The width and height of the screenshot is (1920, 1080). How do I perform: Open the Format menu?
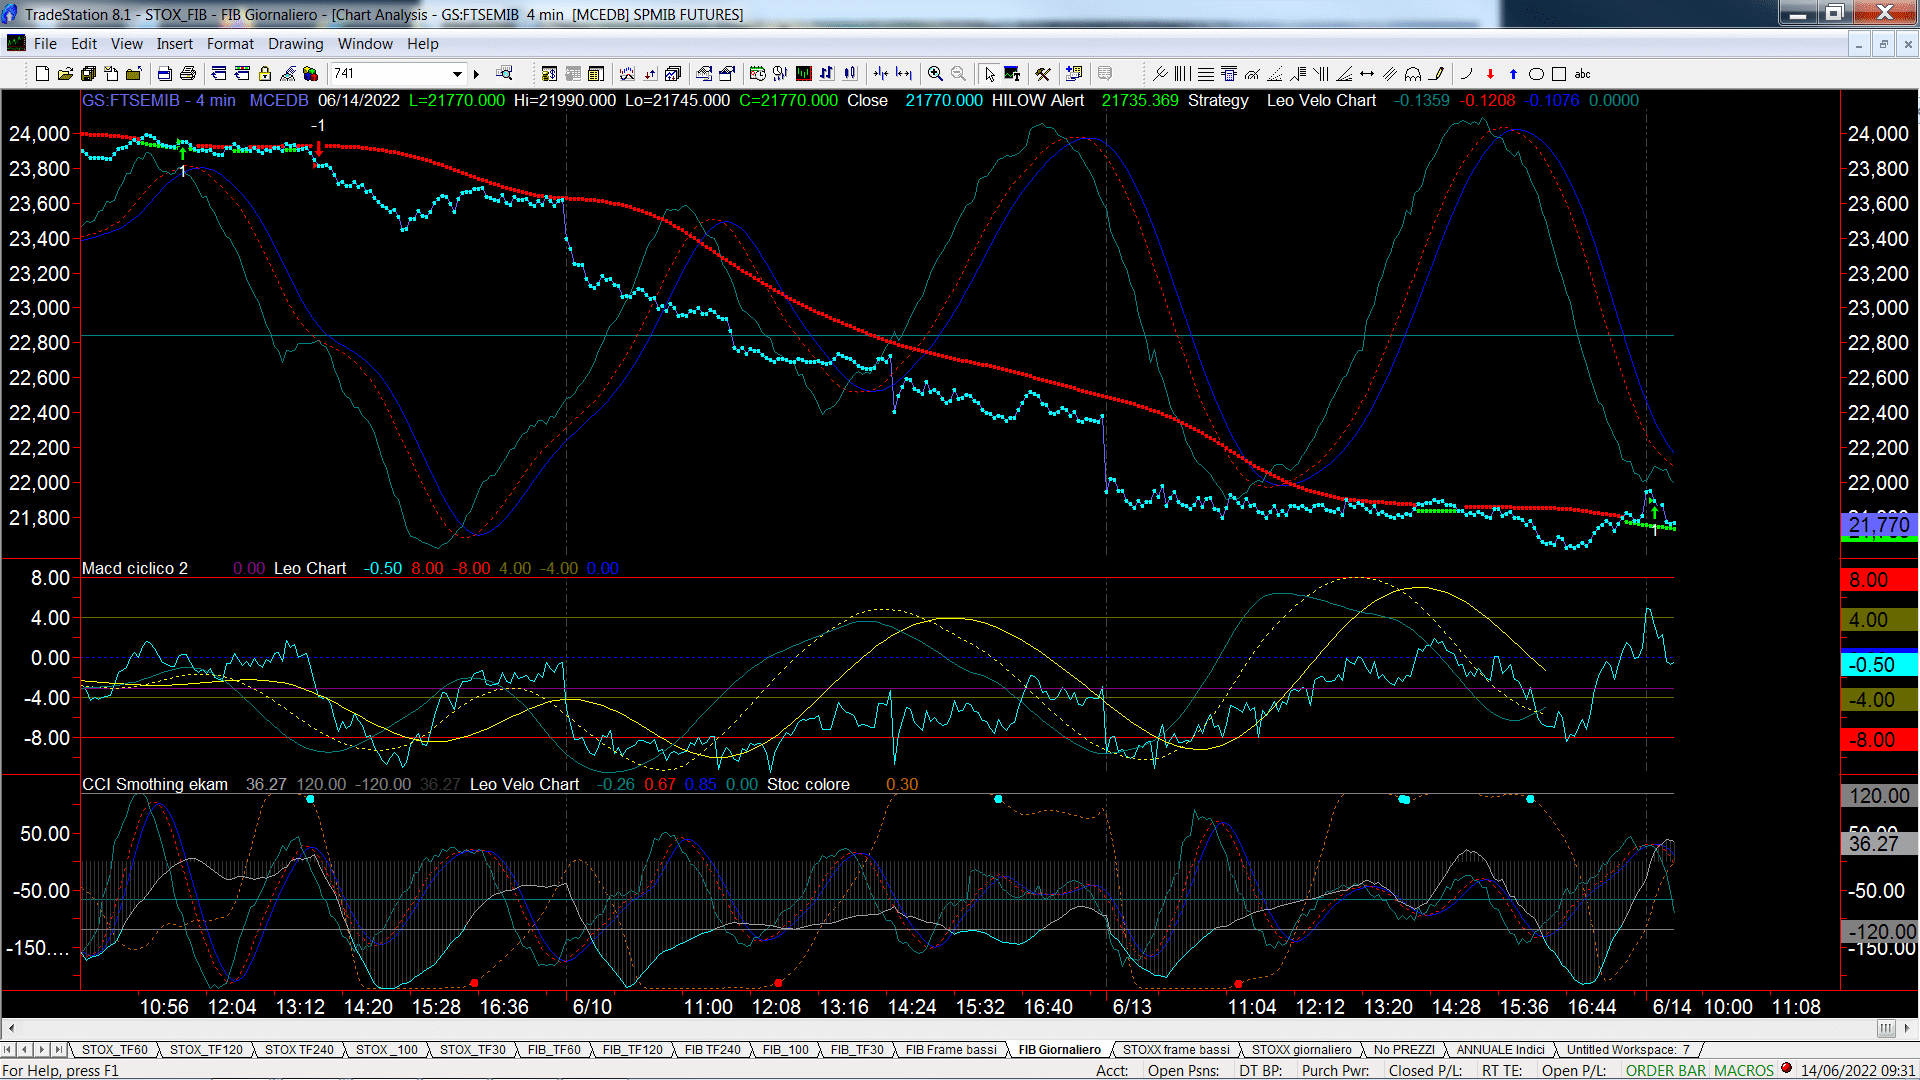(231, 44)
